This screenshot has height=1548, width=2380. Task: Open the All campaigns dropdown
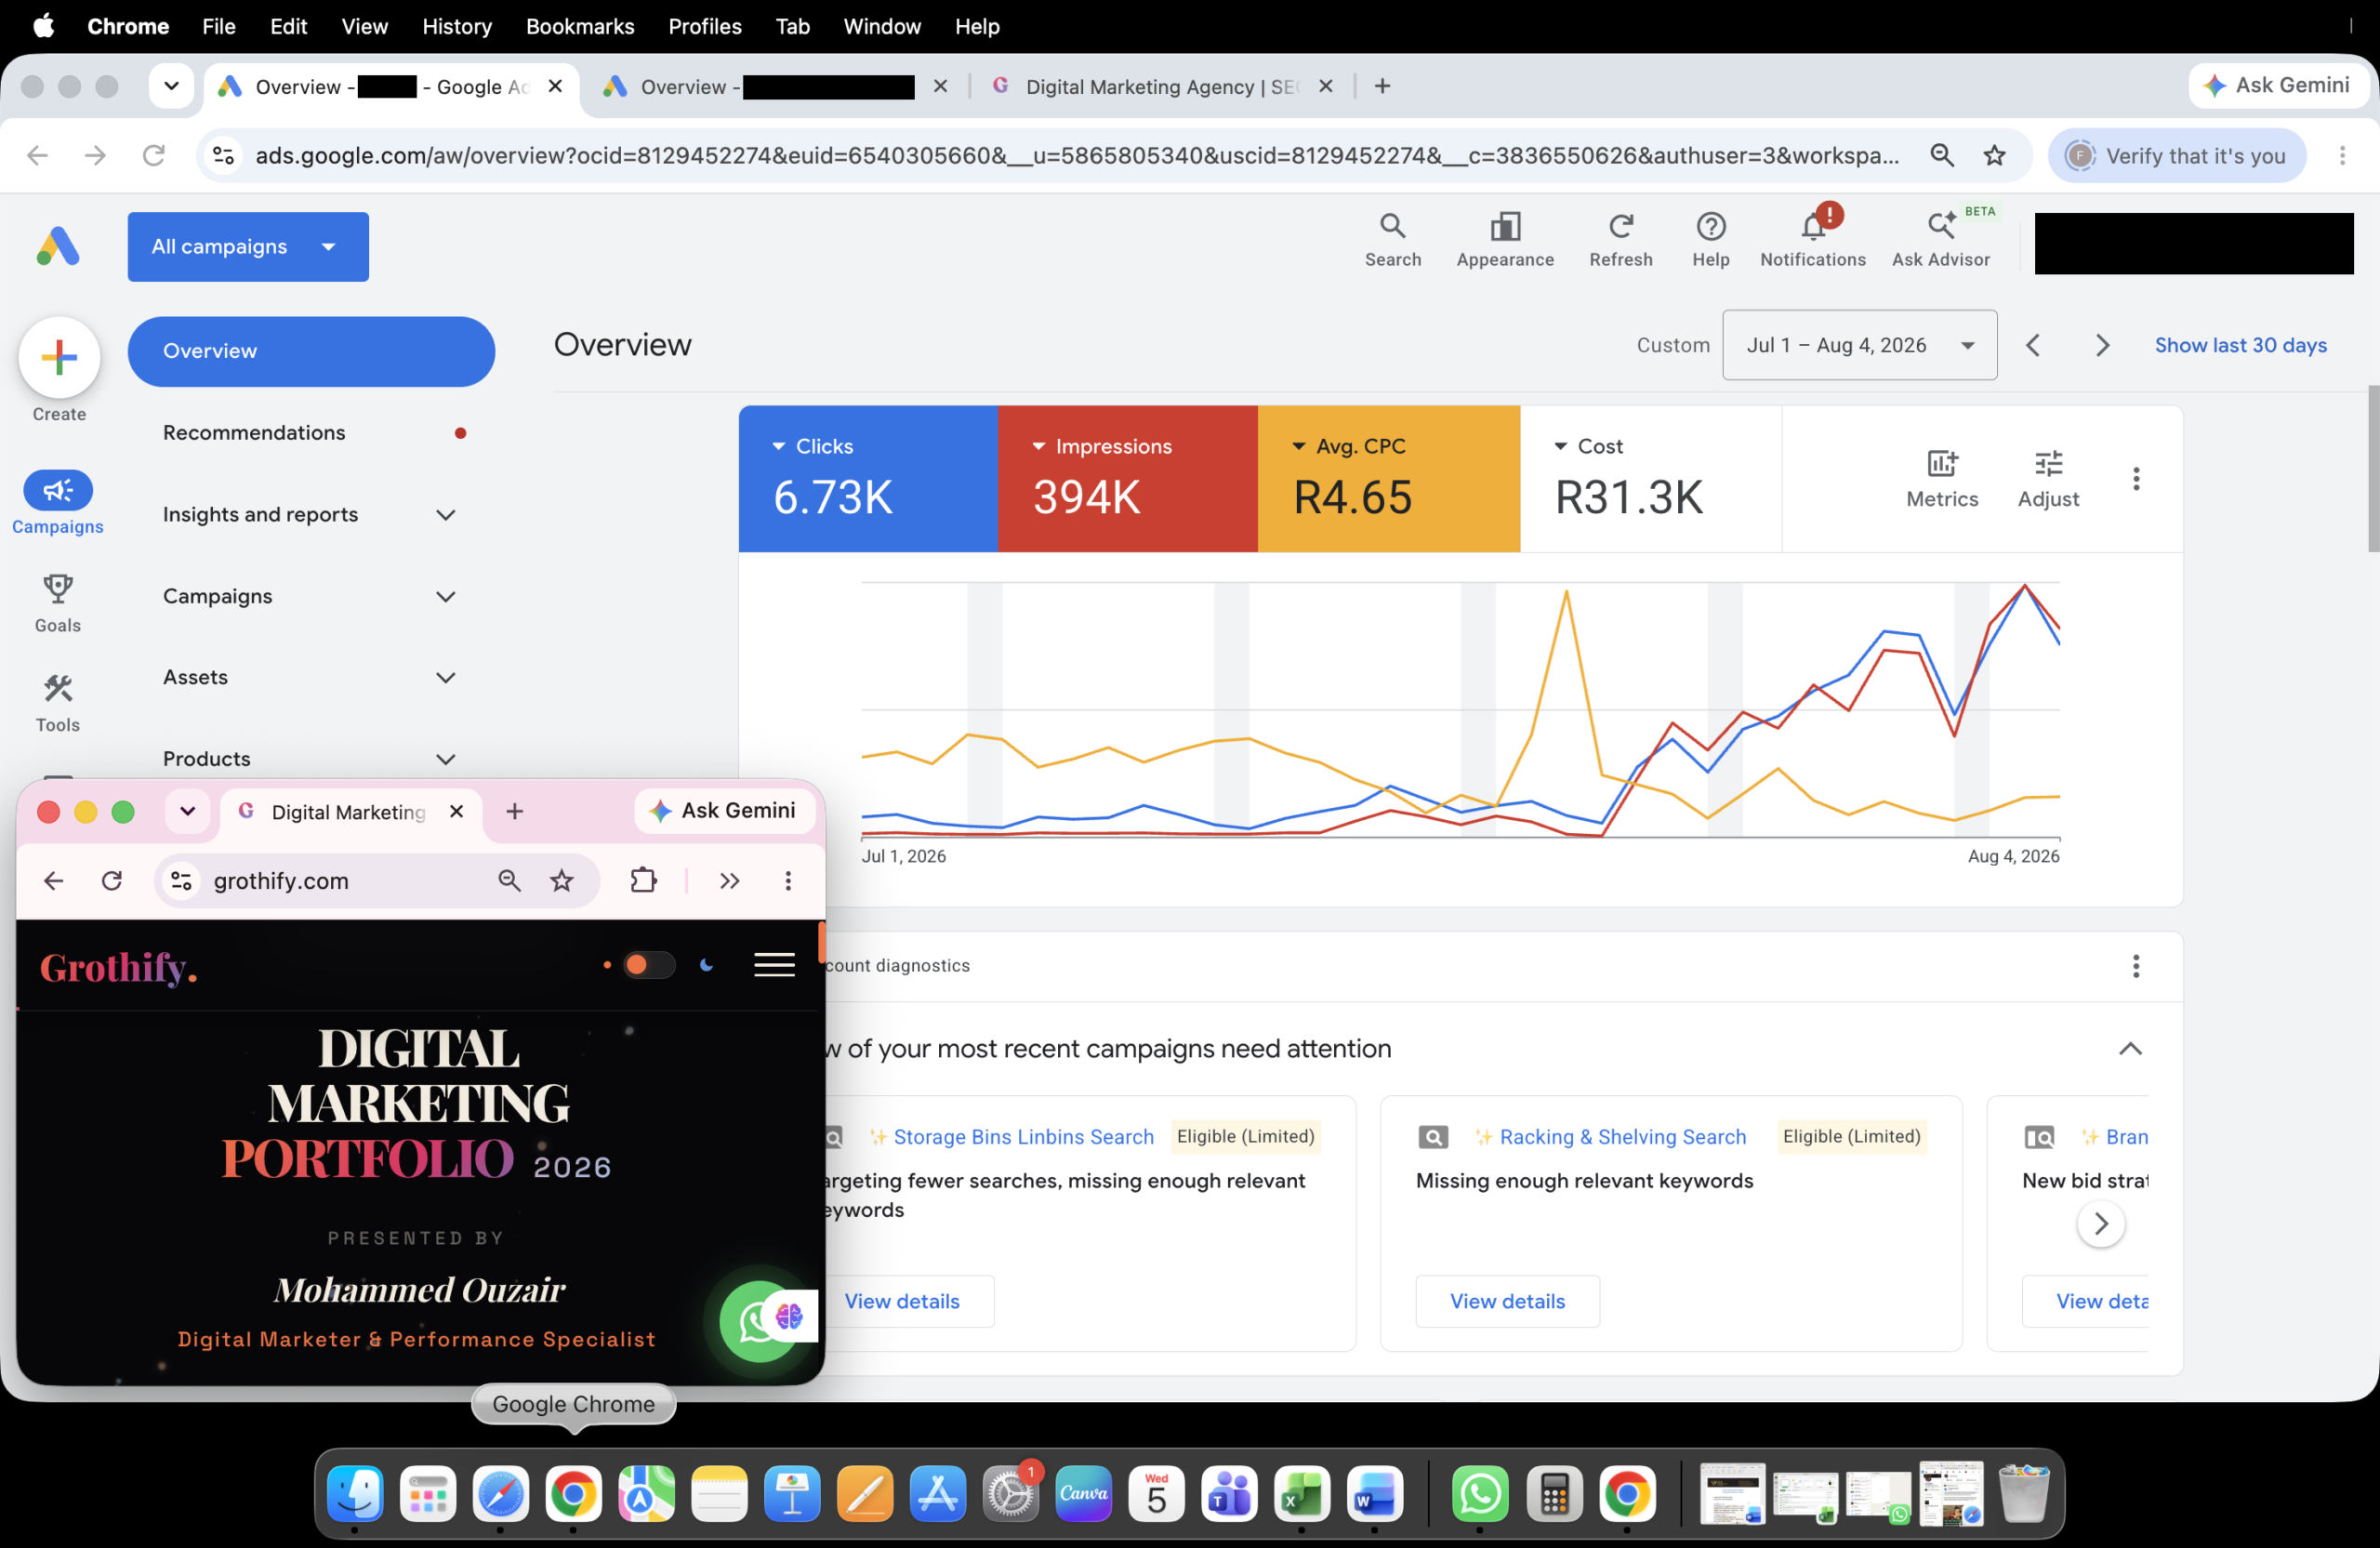[248, 246]
